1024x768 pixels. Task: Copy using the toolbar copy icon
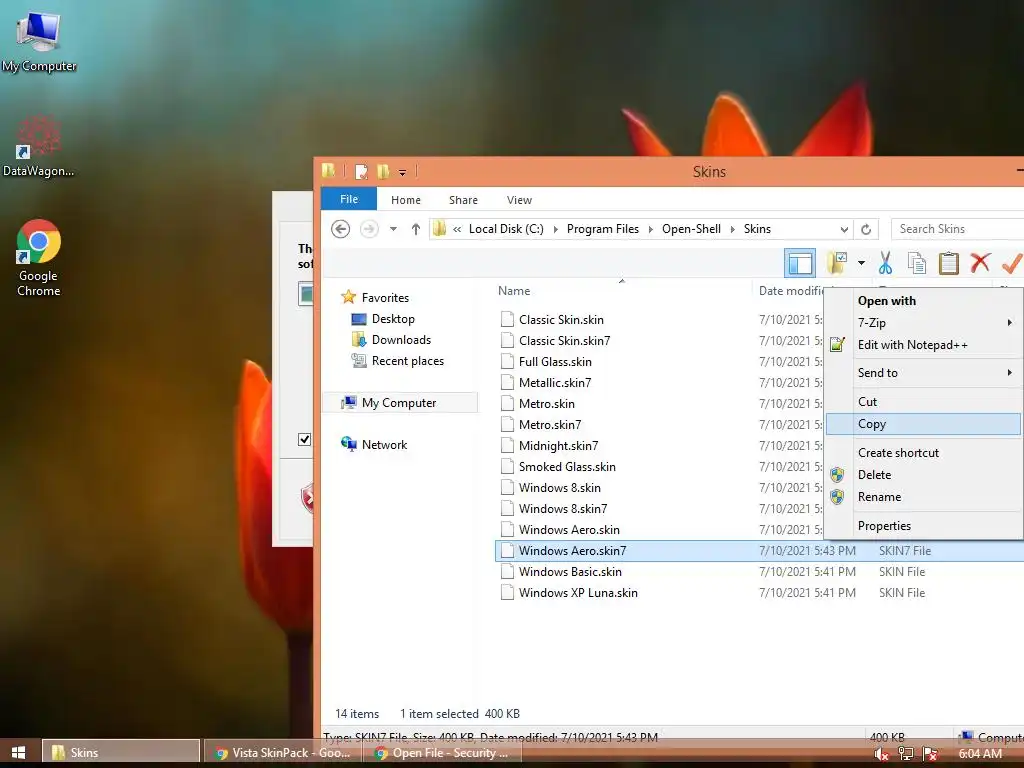pos(917,263)
